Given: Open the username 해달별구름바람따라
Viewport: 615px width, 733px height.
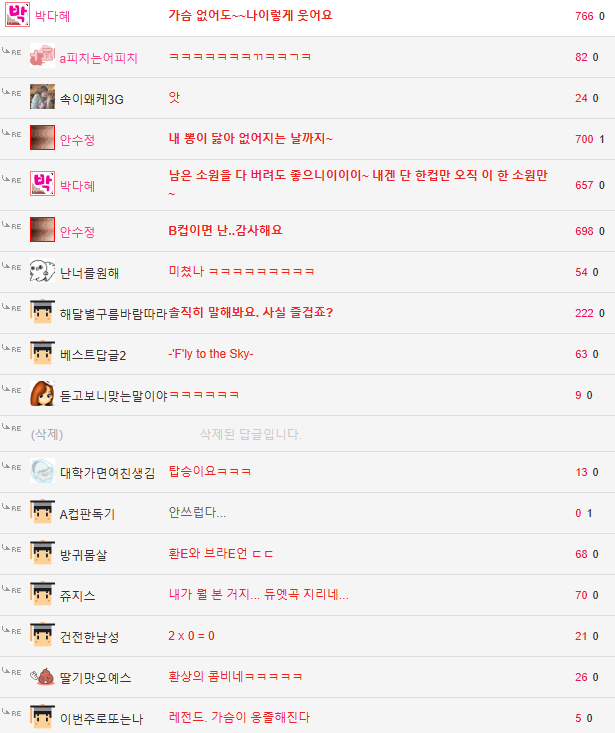Looking at the screenshot, I should point(113,314).
